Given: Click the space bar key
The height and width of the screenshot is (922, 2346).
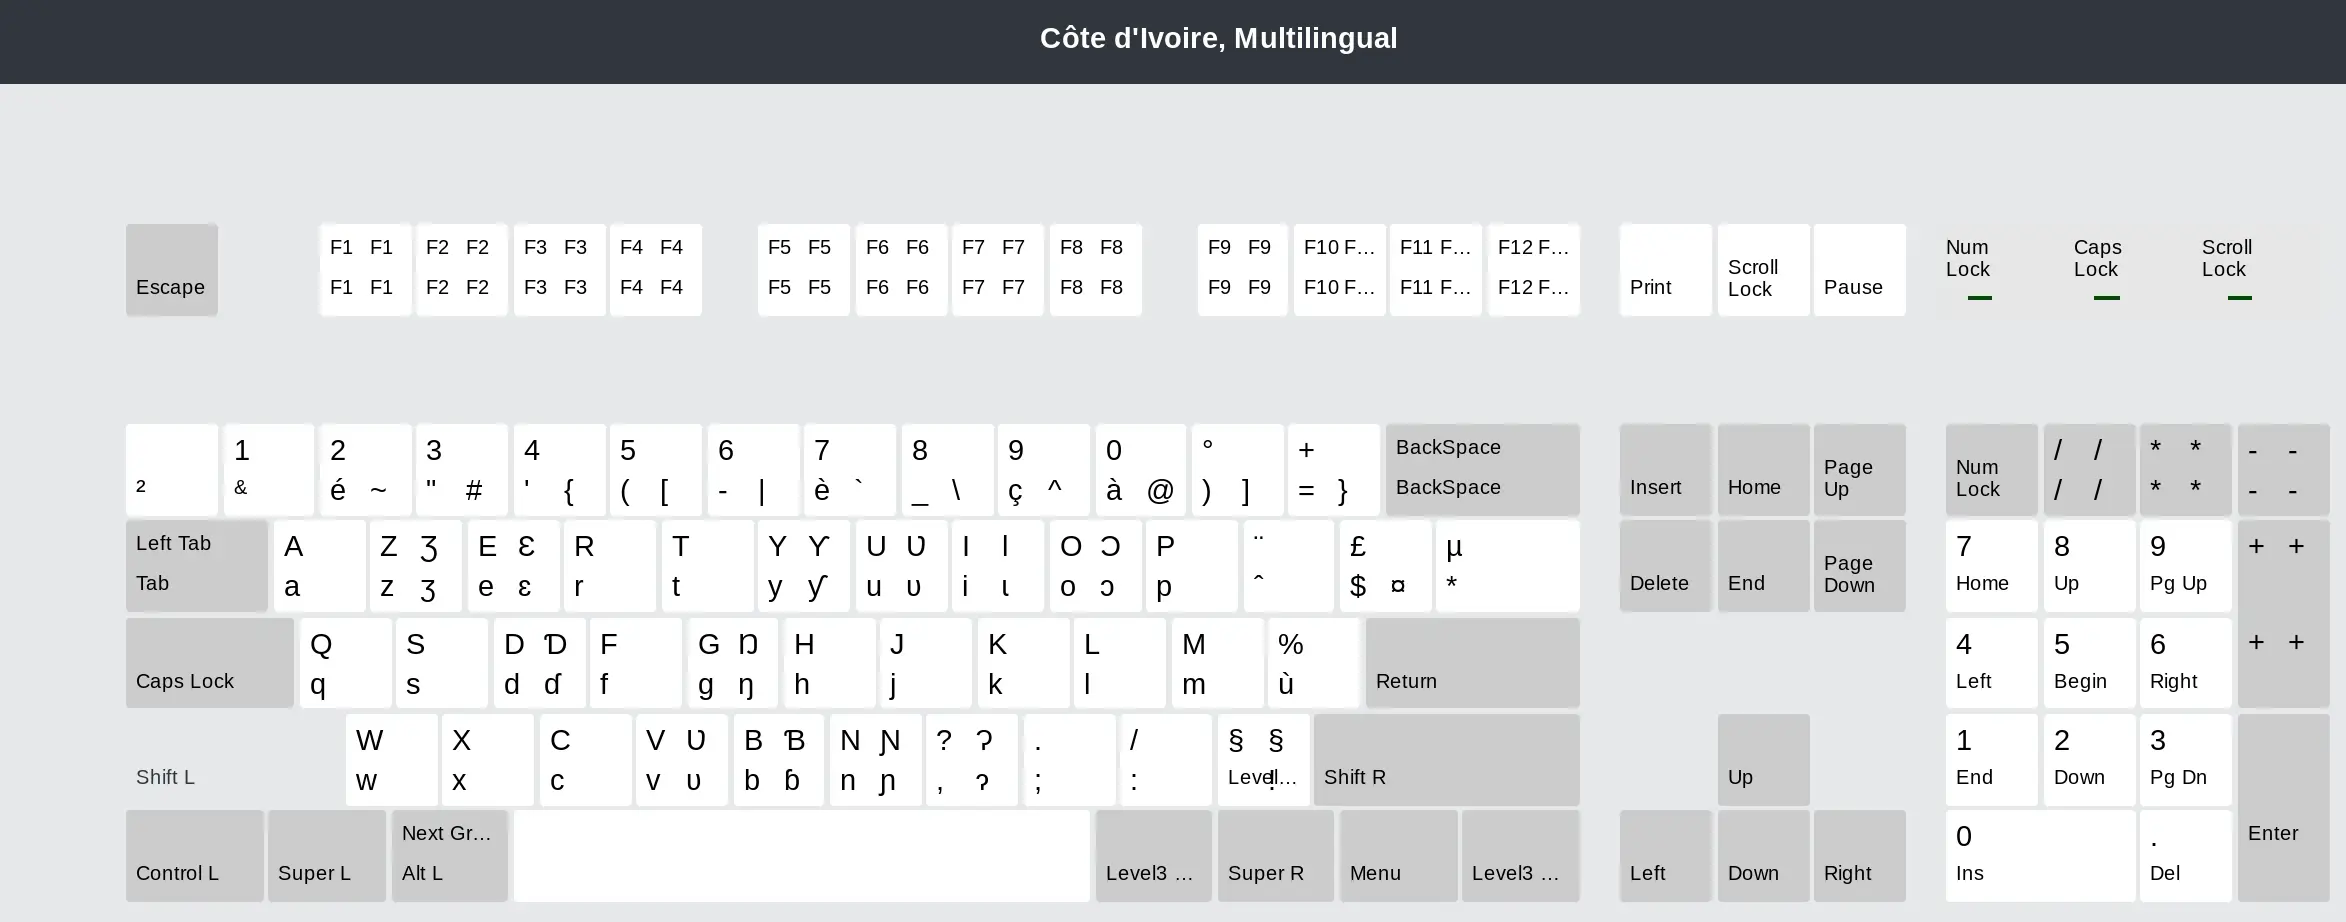Looking at the screenshot, I should pyautogui.click(x=802, y=856).
